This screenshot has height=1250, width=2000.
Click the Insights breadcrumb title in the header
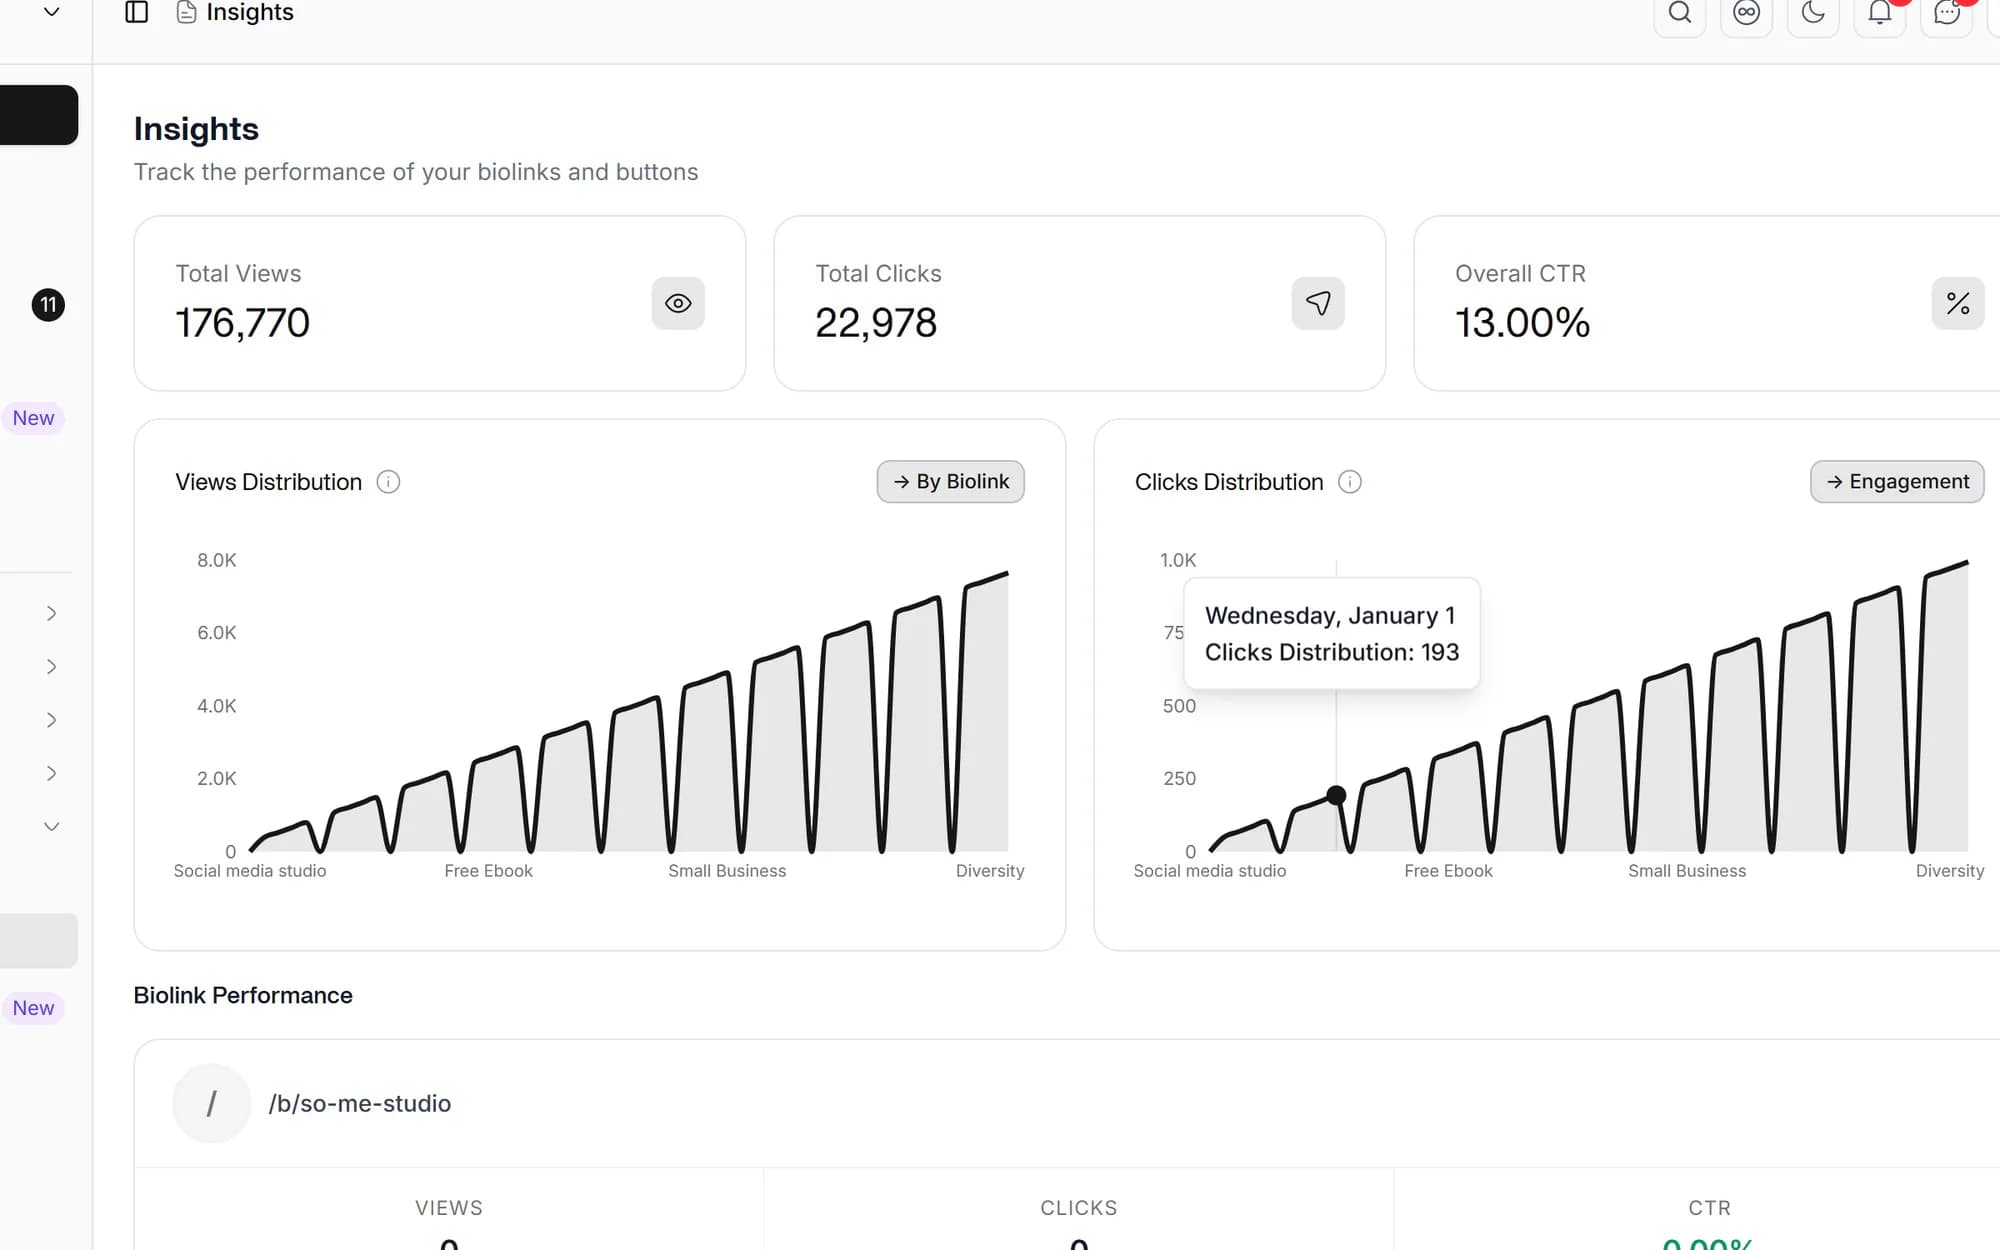[x=250, y=12]
